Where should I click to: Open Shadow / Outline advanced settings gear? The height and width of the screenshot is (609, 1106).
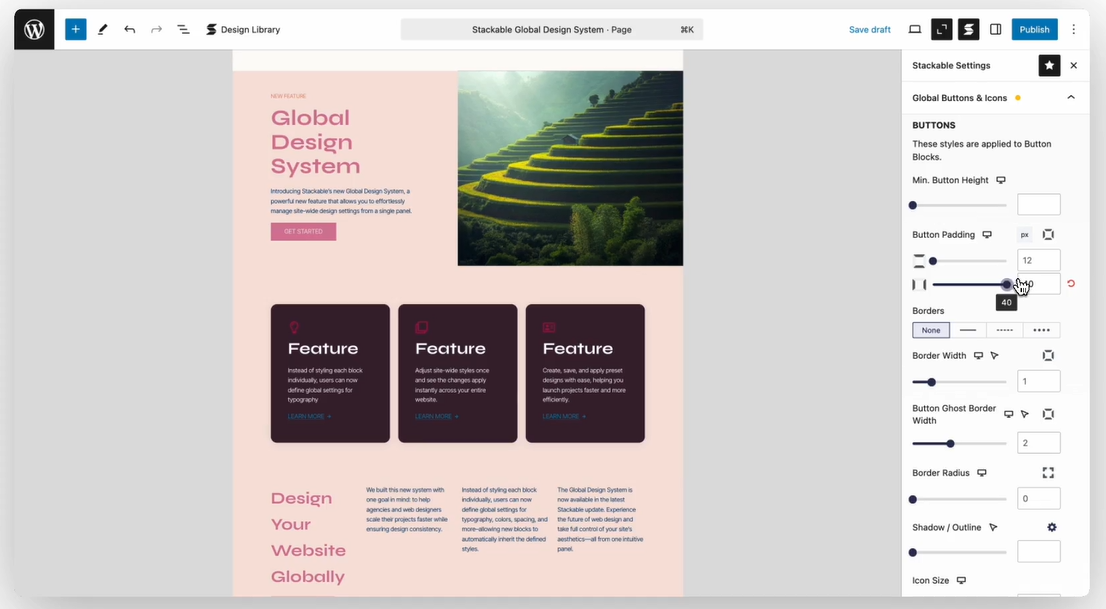(1050, 527)
